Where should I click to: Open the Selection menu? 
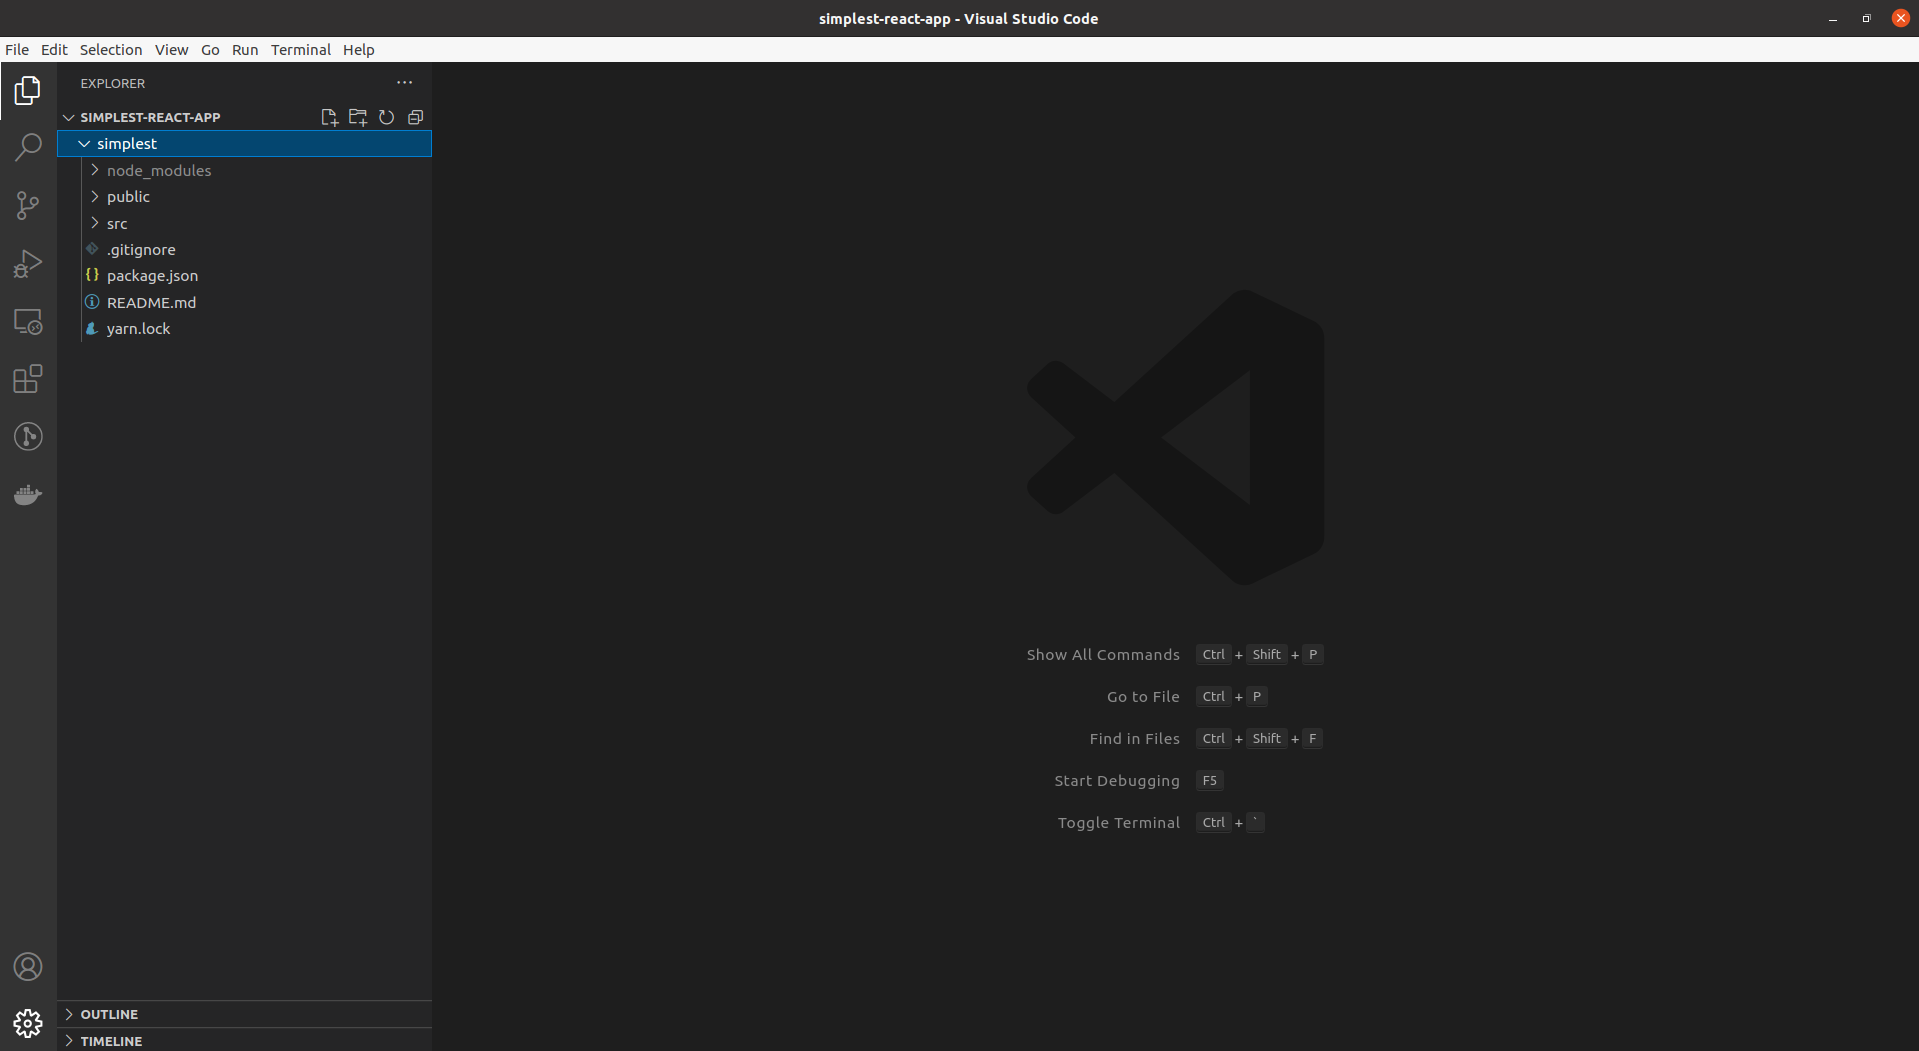click(111, 50)
